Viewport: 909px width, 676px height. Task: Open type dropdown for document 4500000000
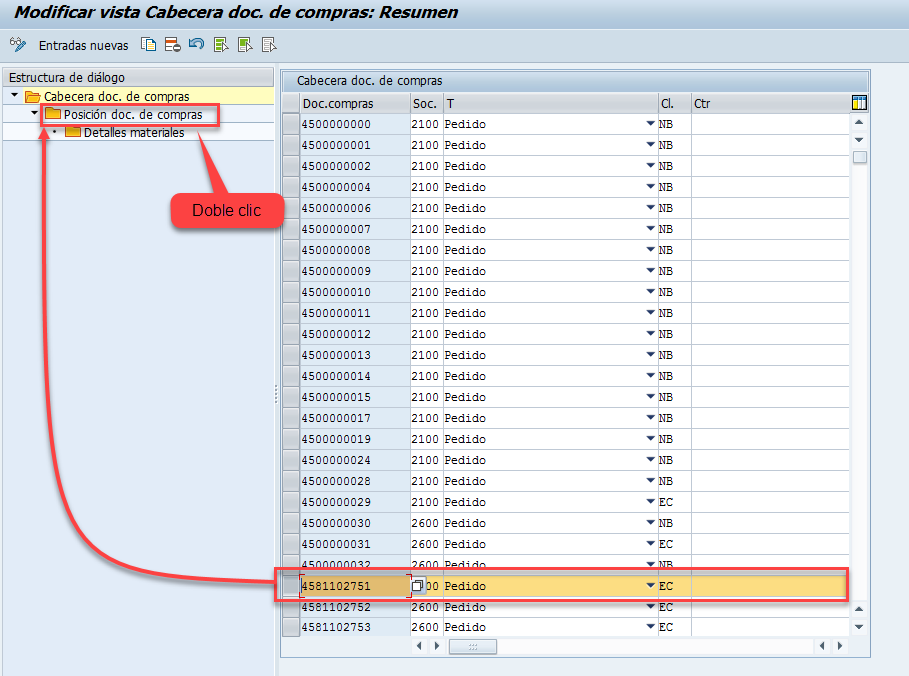click(x=650, y=123)
